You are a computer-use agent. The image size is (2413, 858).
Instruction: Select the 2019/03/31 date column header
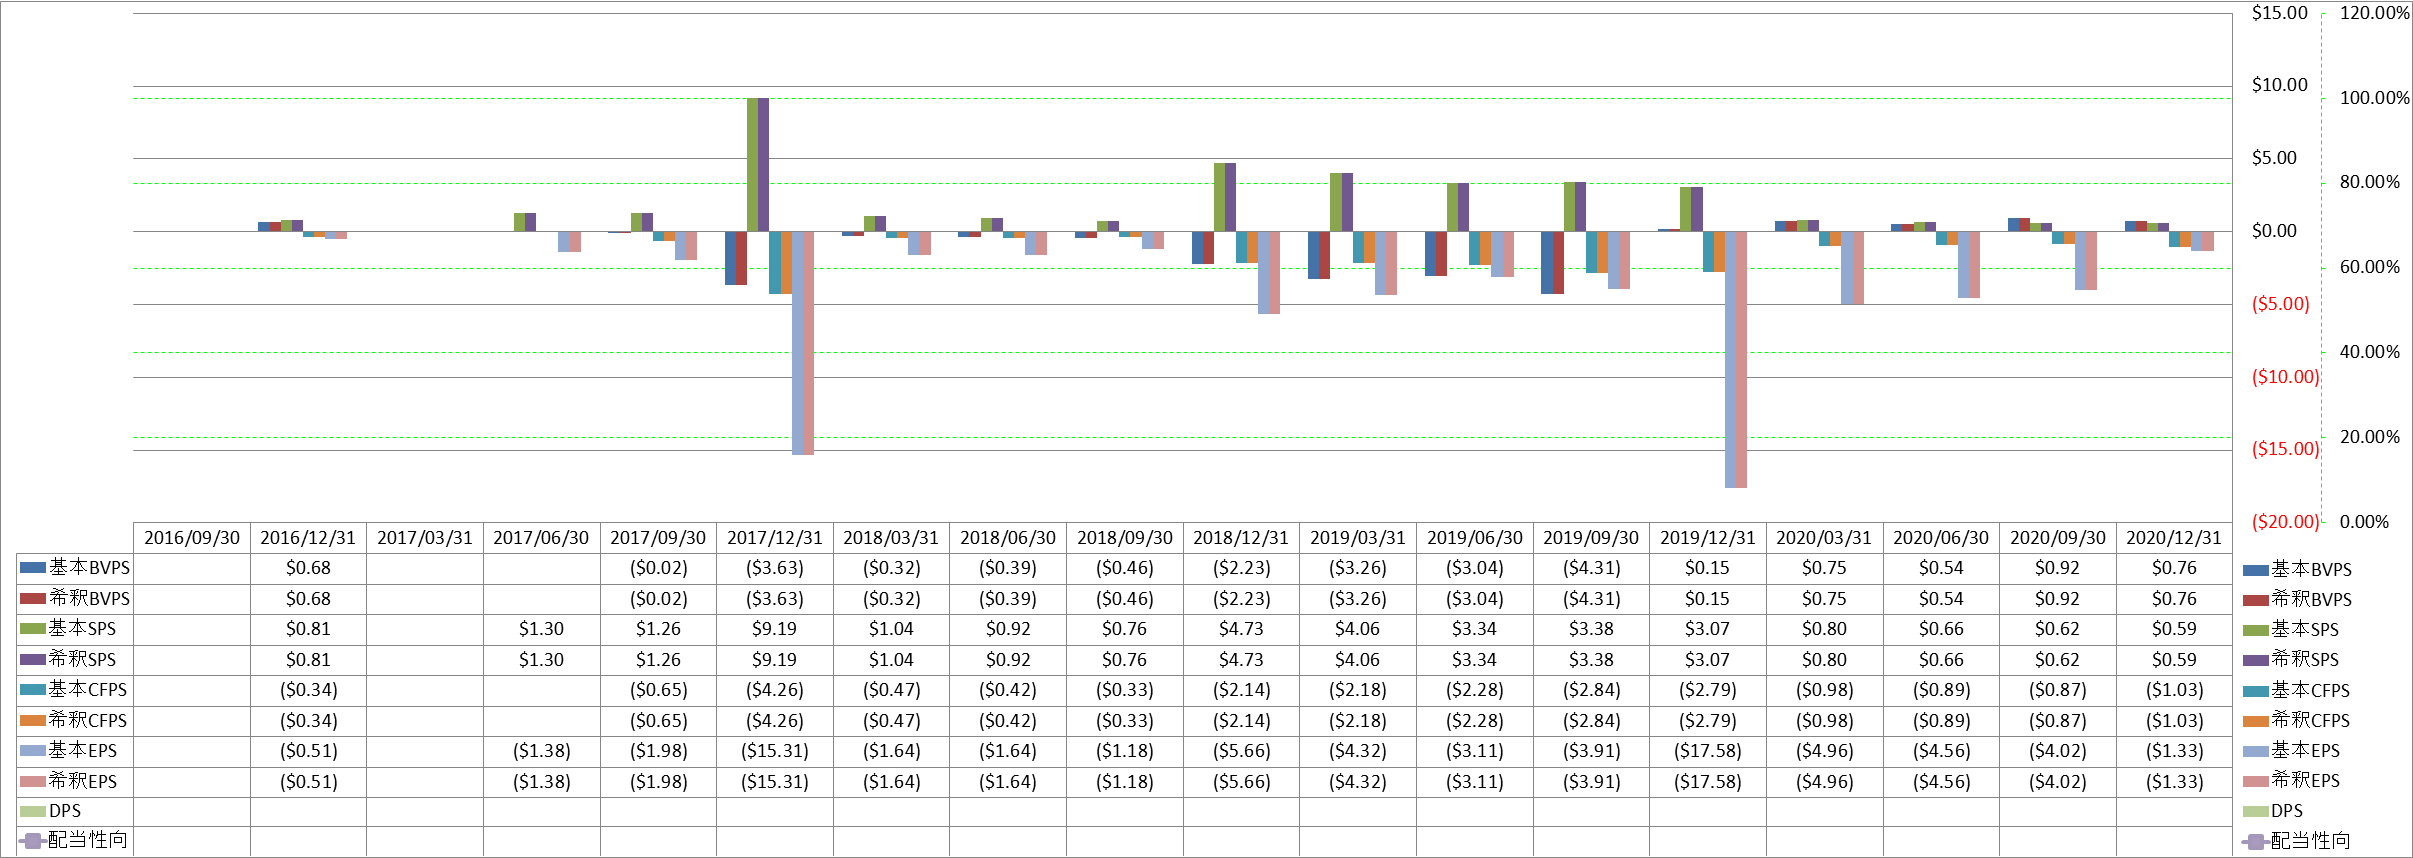[1358, 538]
